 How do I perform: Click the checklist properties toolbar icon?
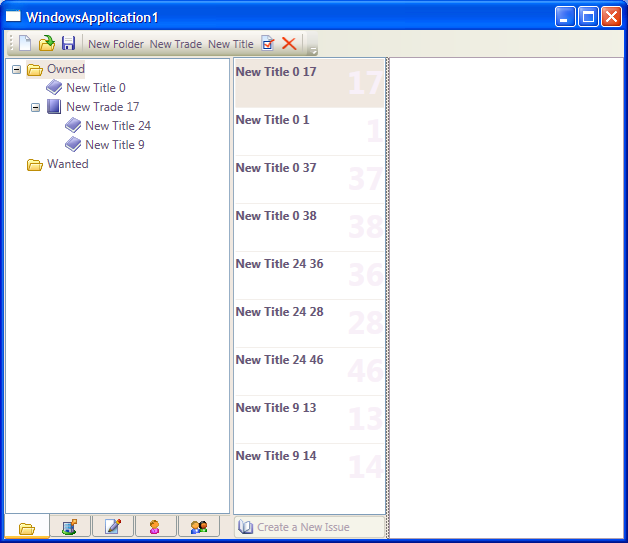pos(268,43)
